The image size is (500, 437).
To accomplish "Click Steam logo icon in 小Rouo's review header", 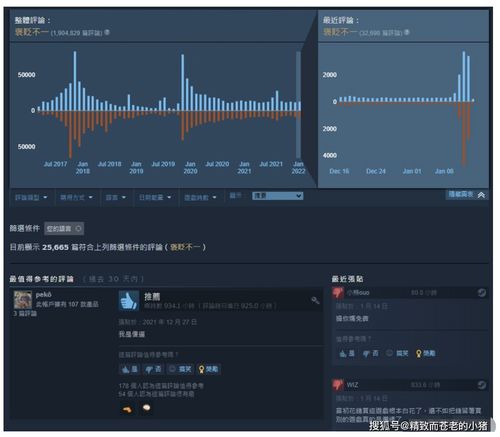I will (x=482, y=293).
